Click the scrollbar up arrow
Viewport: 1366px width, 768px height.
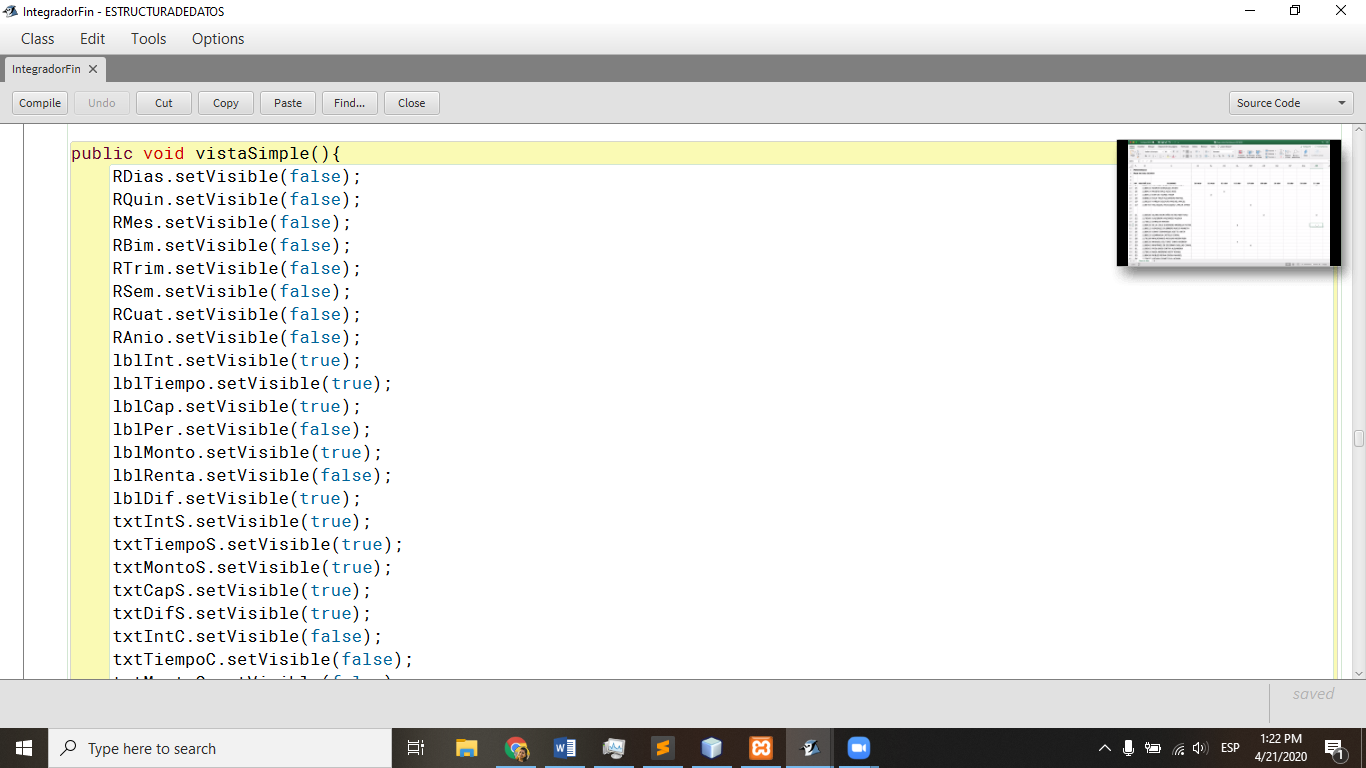pos(1359,130)
